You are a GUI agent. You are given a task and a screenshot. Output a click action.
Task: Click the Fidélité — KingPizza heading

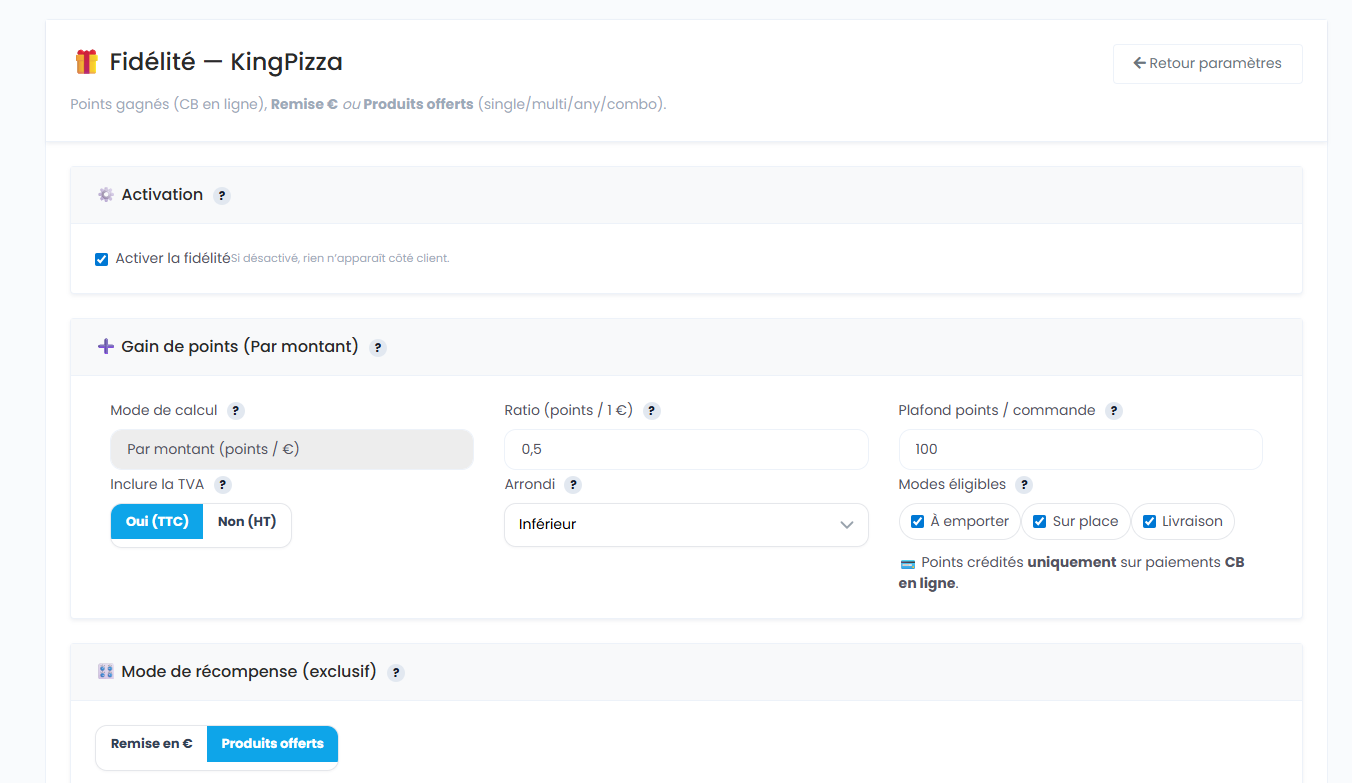226,62
